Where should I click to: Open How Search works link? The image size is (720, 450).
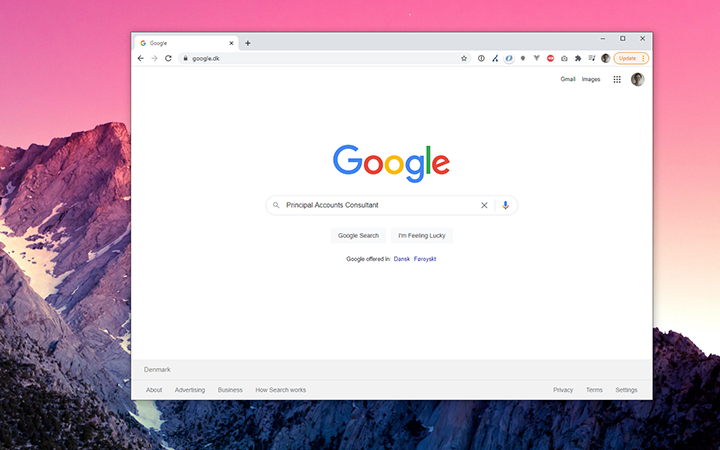(x=281, y=390)
